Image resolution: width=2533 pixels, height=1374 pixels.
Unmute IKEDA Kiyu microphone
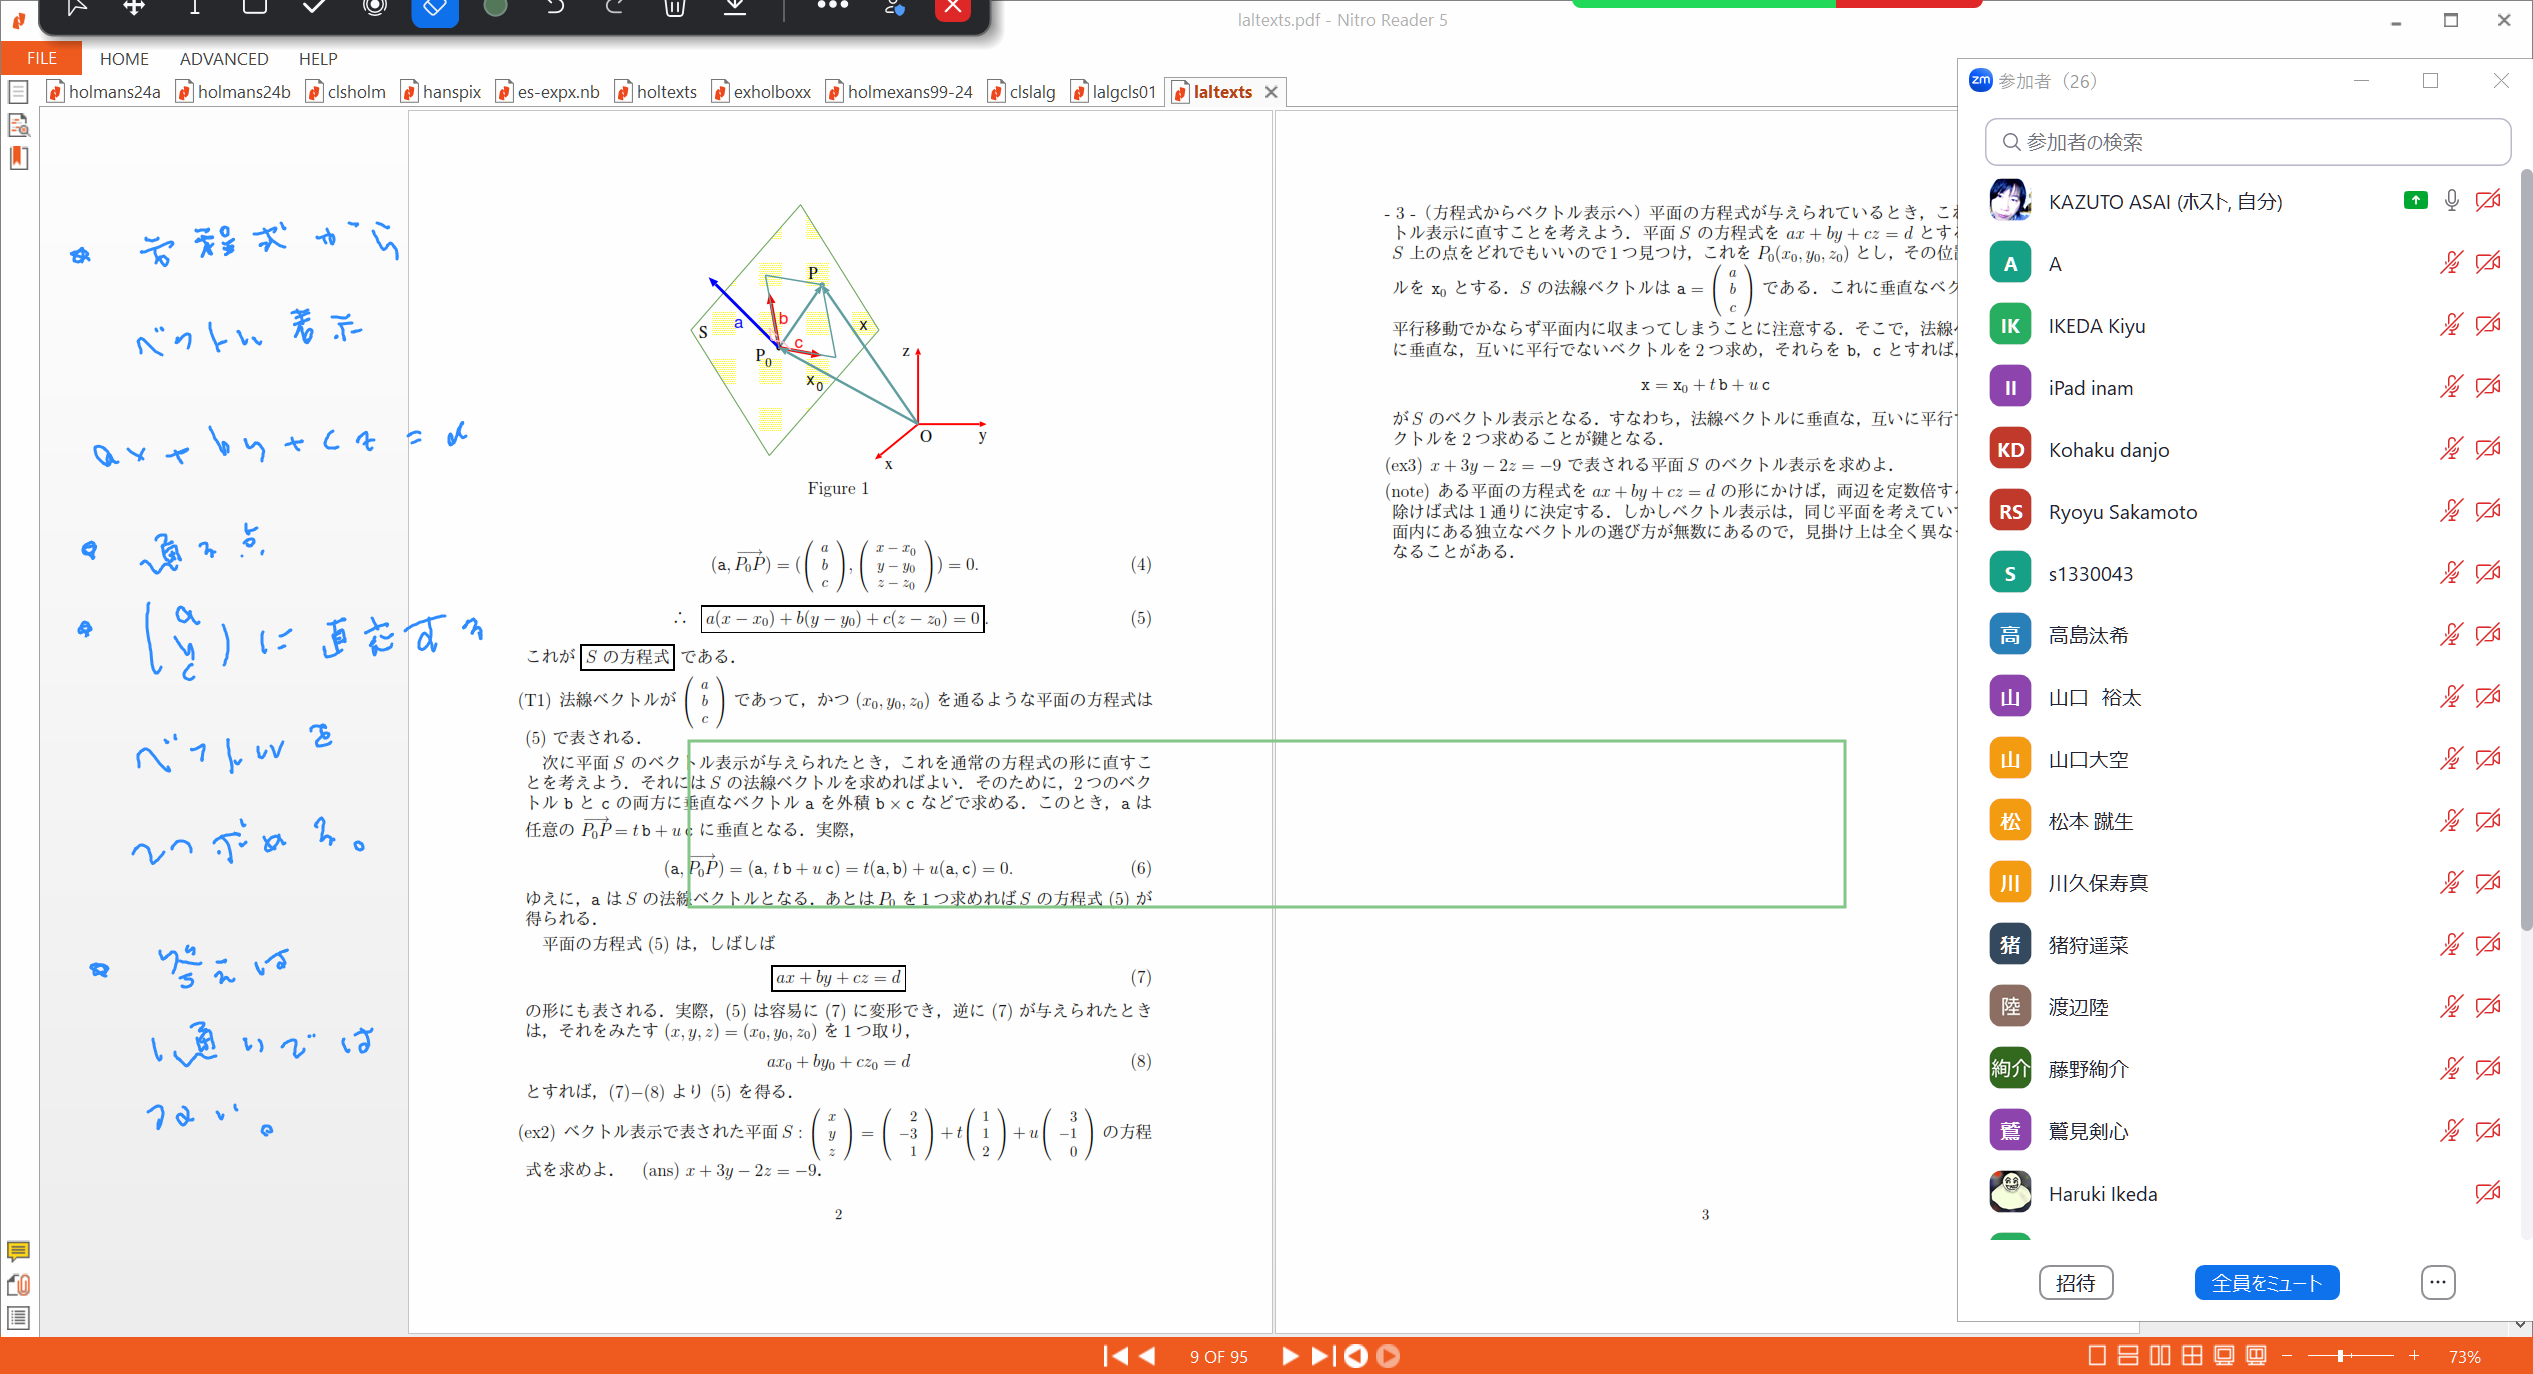pyautogui.click(x=2451, y=325)
